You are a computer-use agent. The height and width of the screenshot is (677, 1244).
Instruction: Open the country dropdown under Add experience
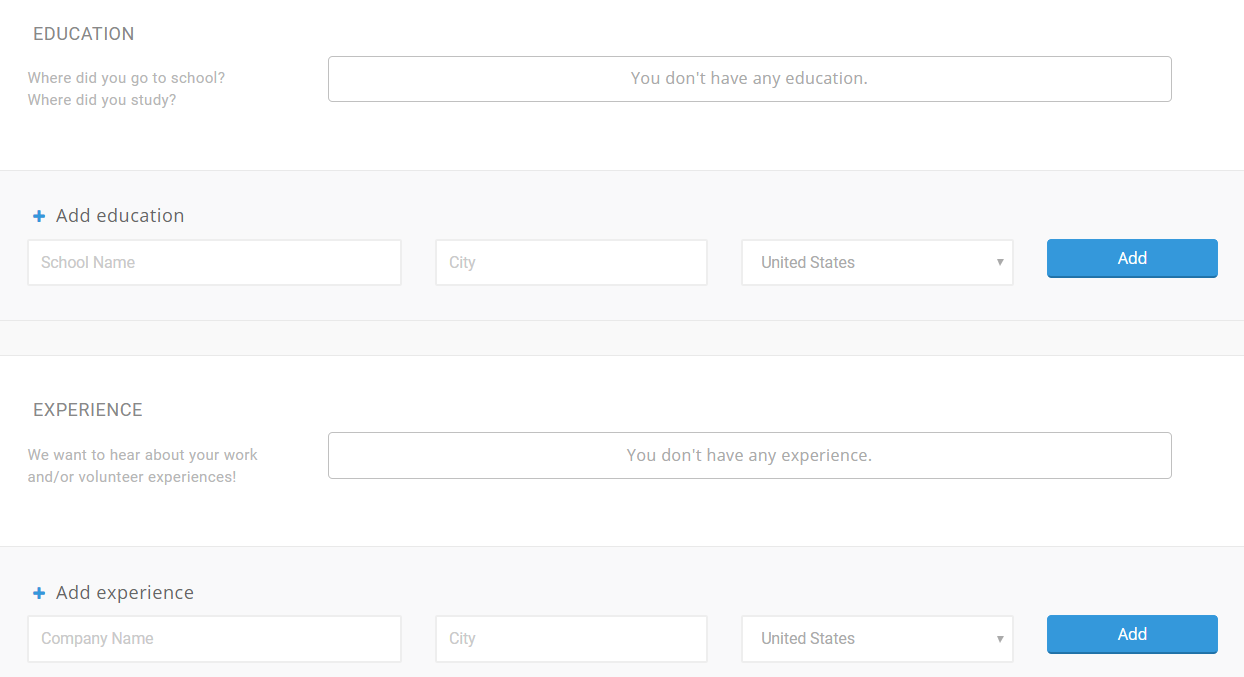pos(877,638)
